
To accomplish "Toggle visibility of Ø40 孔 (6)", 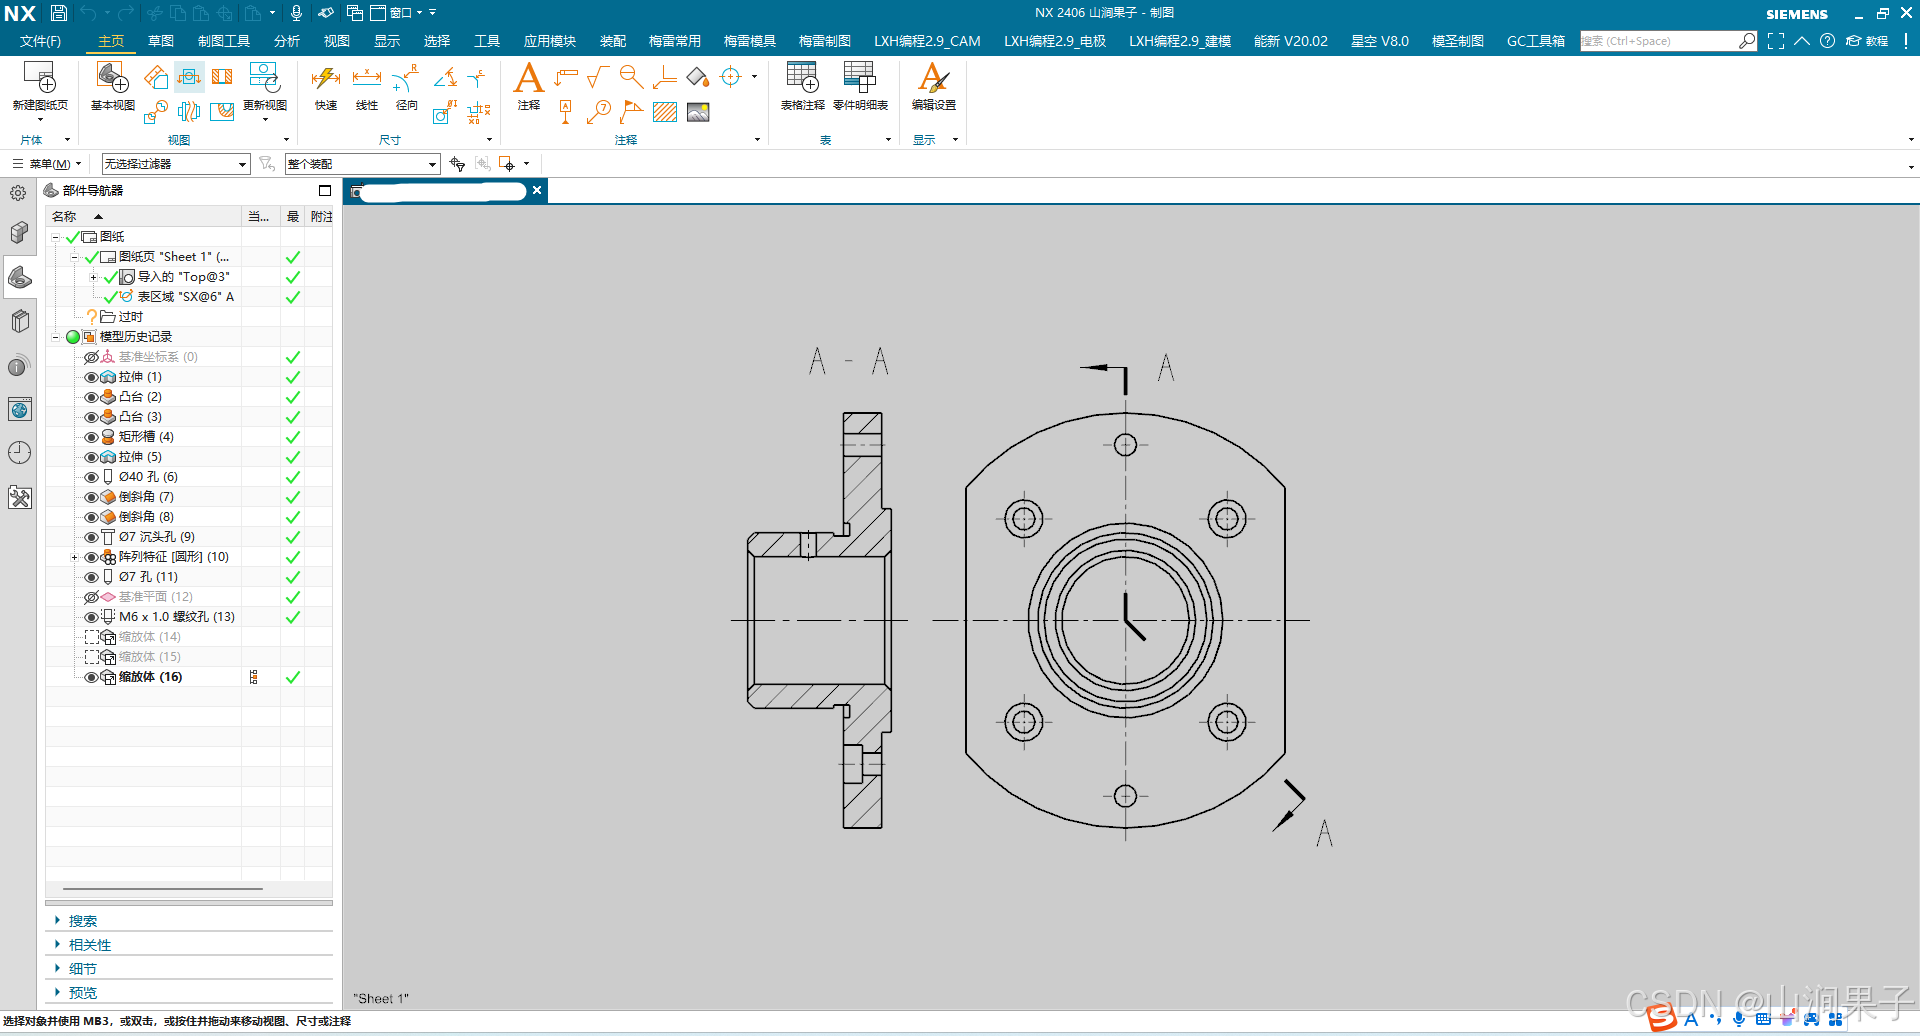I will click(91, 477).
